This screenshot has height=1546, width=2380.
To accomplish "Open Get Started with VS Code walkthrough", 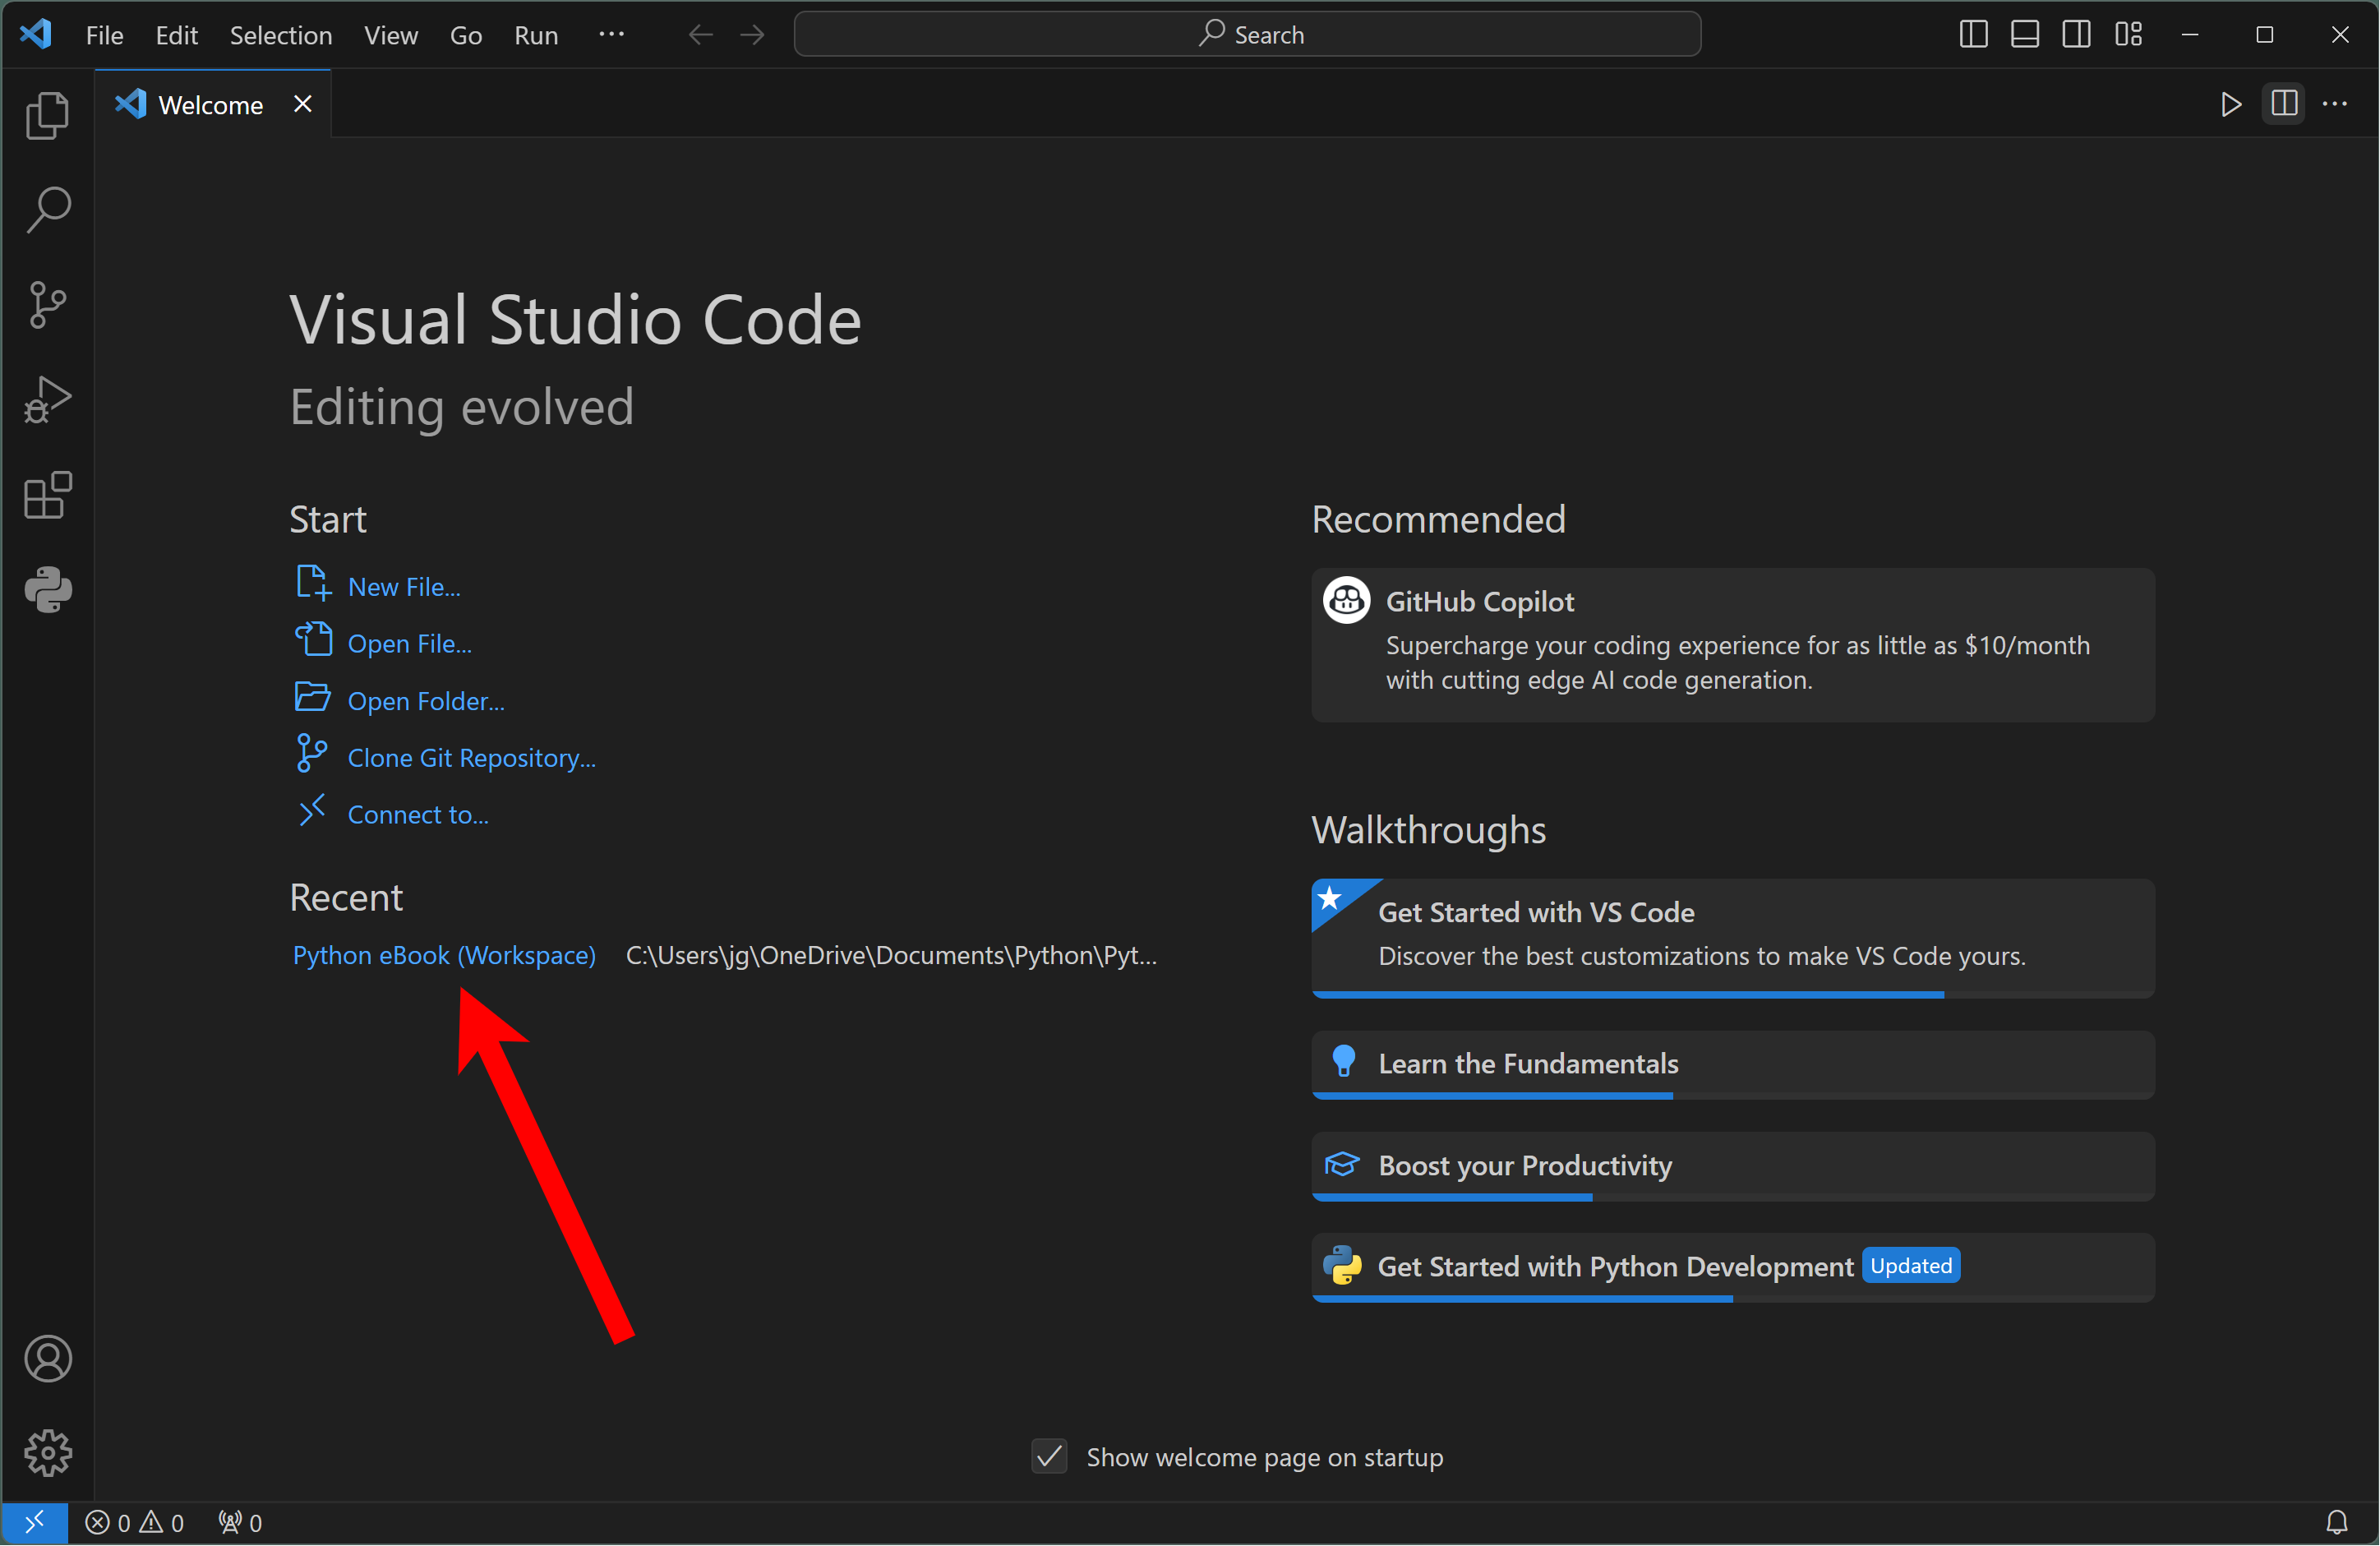I will click(1733, 939).
